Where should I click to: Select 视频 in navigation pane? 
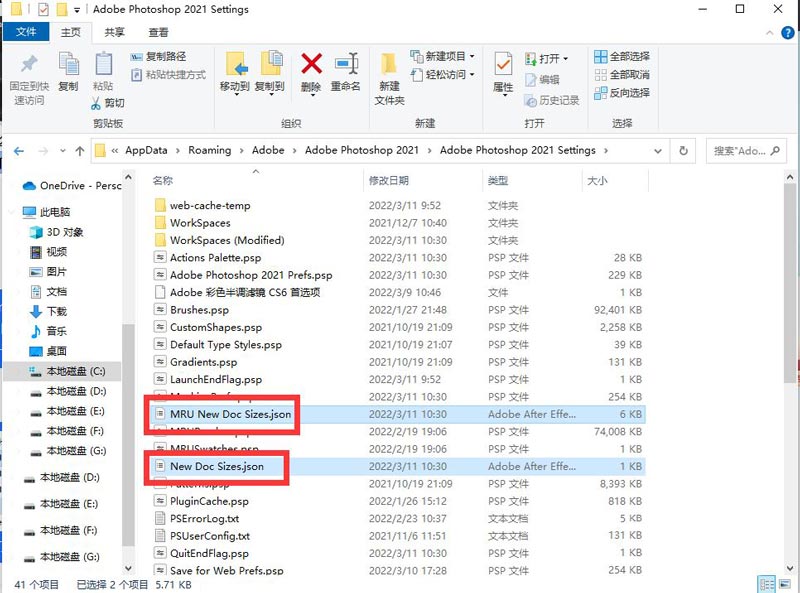coord(48,252)
